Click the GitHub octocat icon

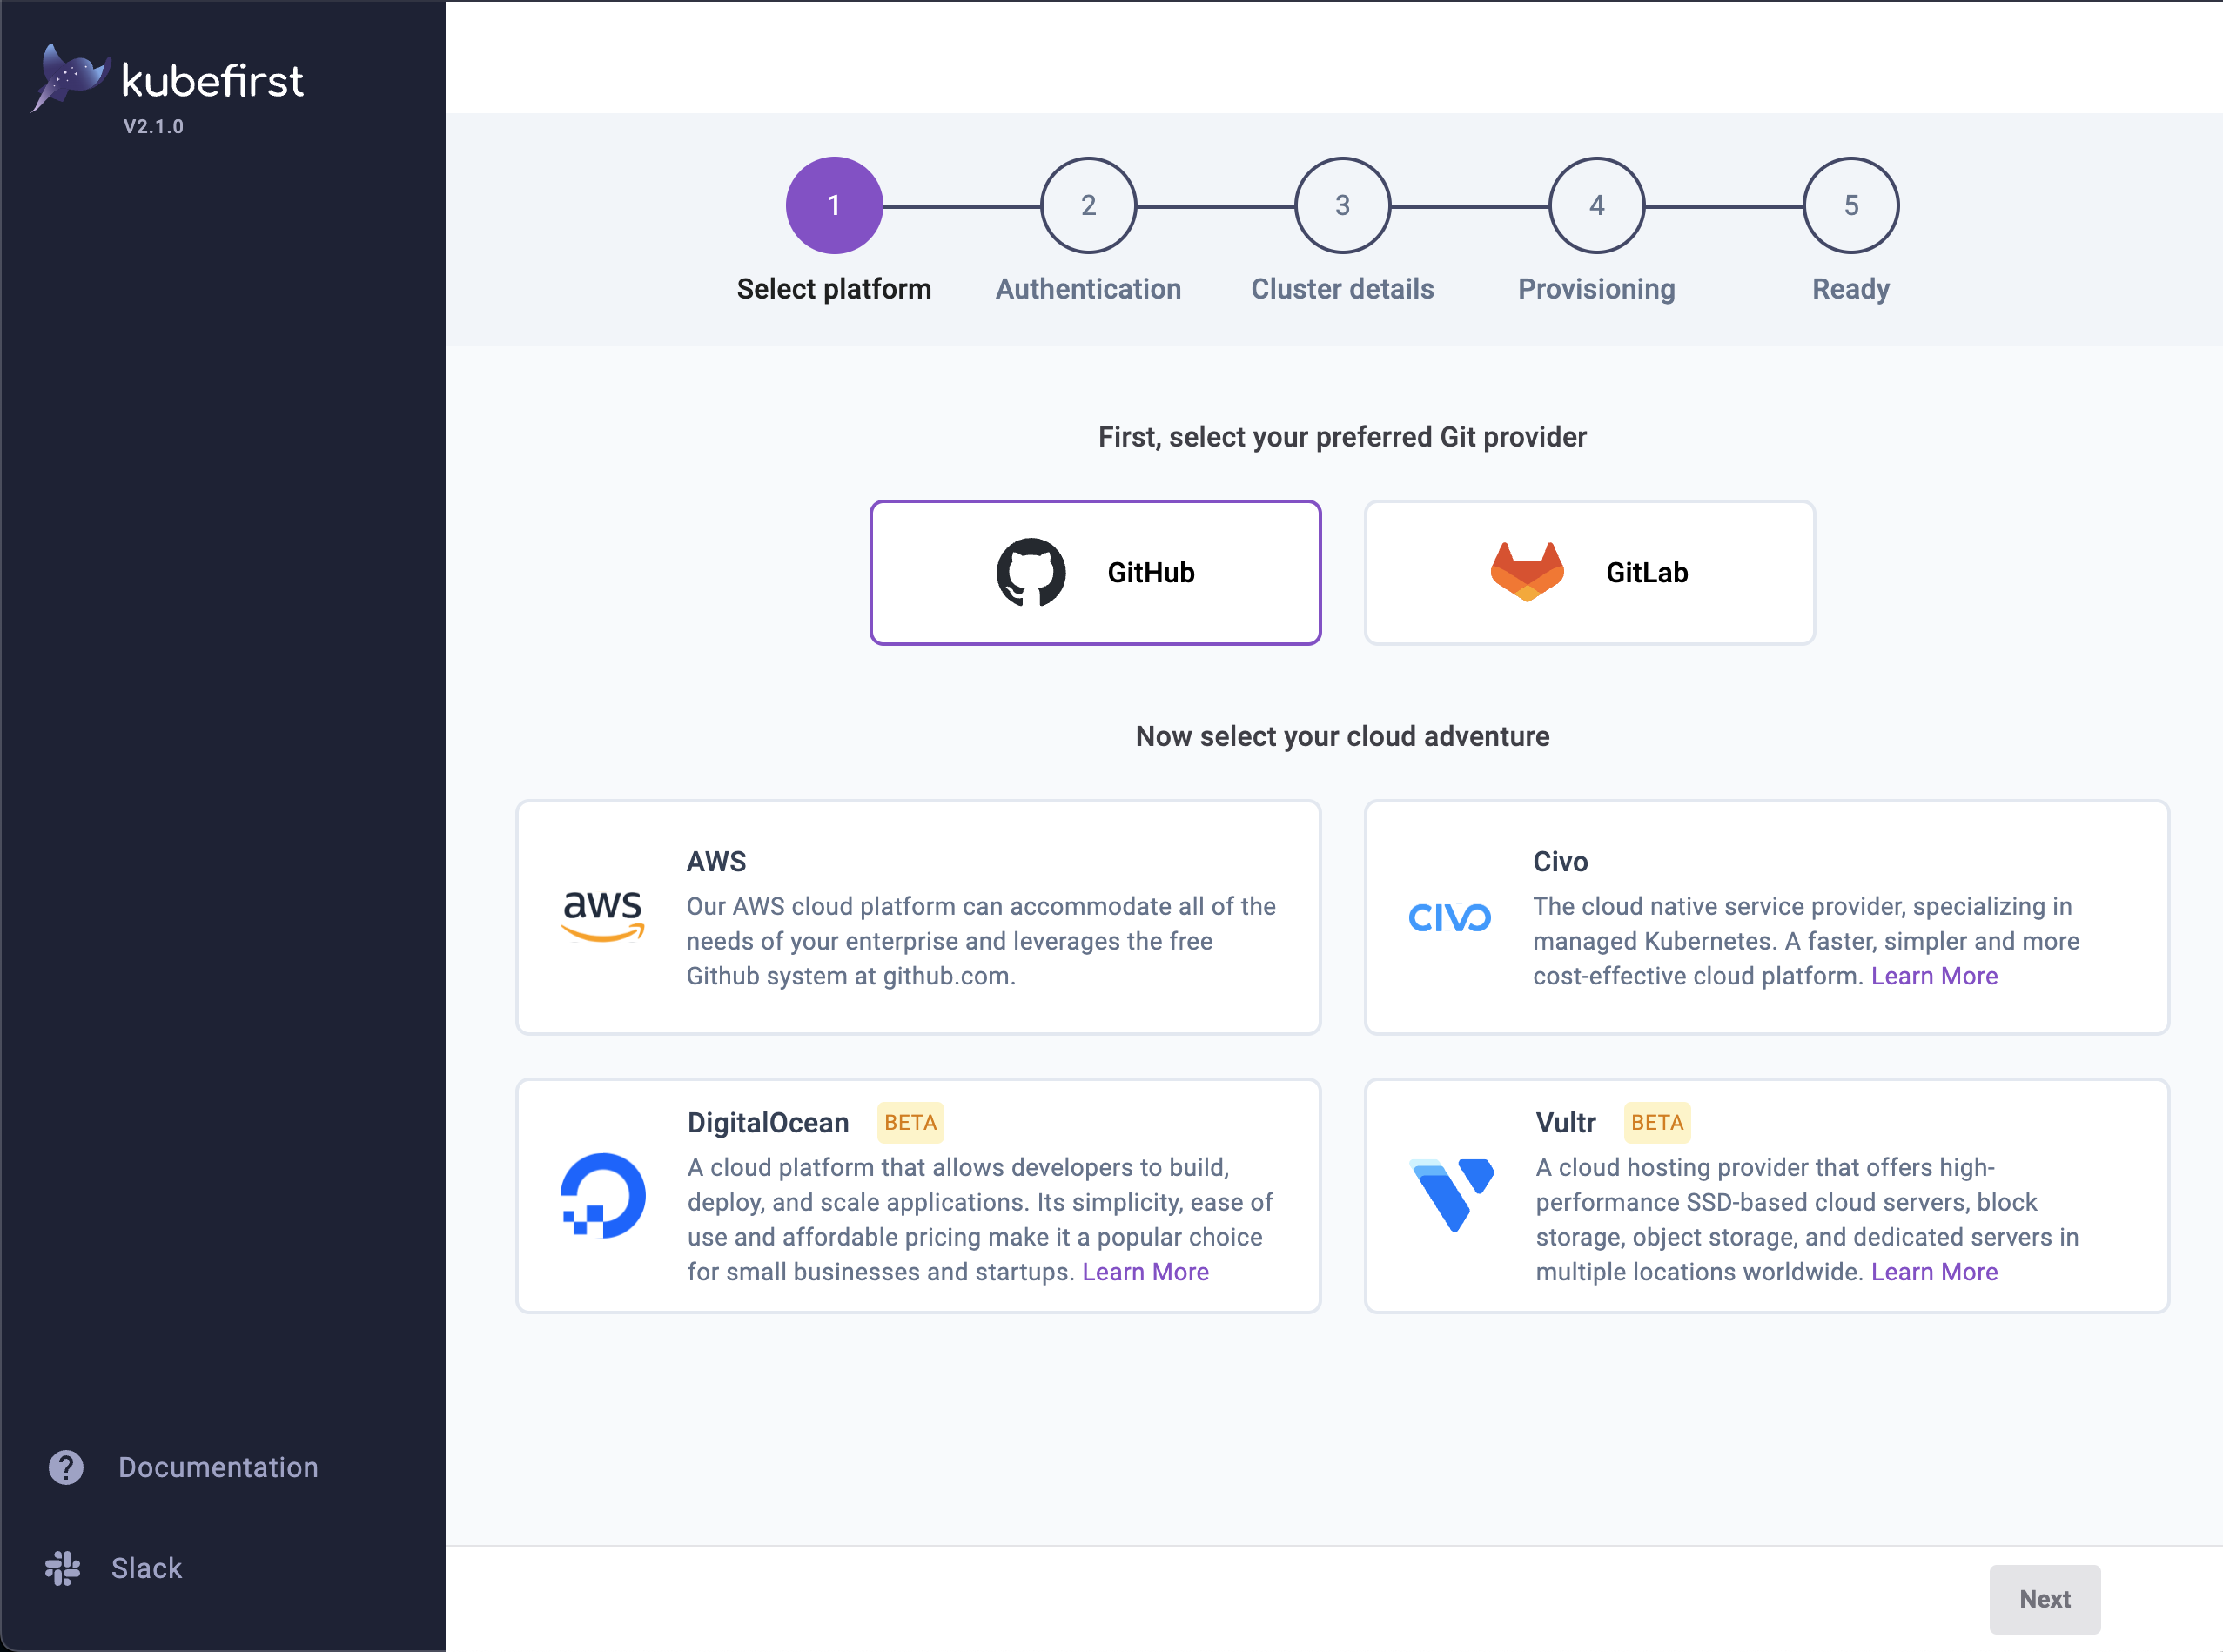pyautogui.click(x=1032, y=572)
